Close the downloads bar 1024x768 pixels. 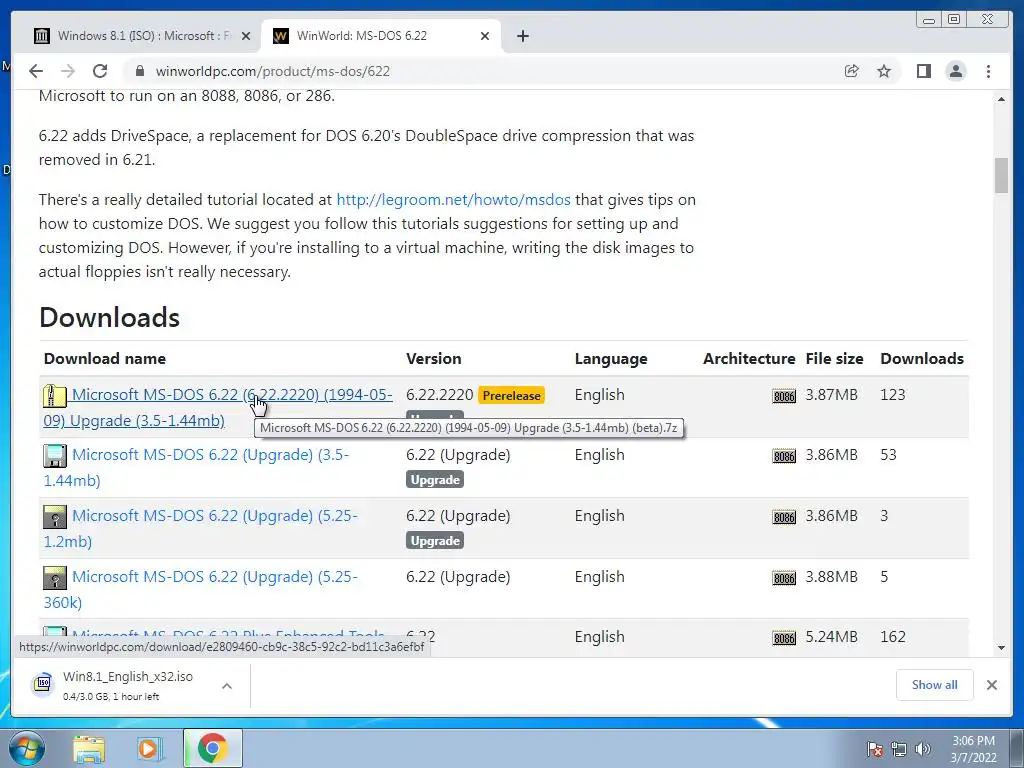point(992,685)
